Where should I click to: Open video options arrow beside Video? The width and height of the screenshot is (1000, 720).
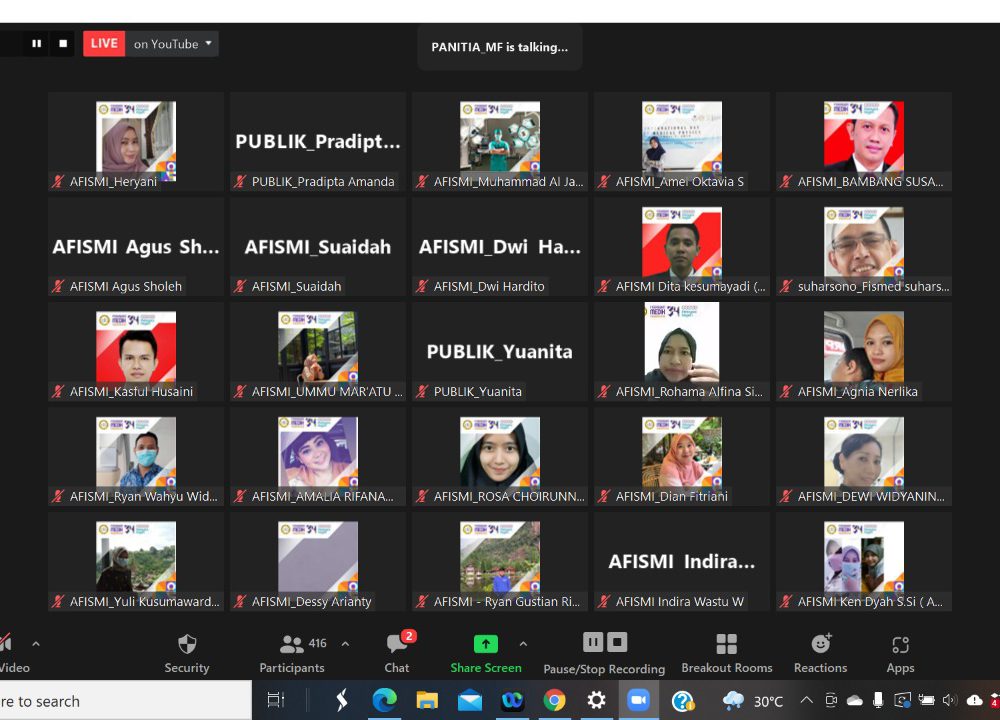point(36,644)
